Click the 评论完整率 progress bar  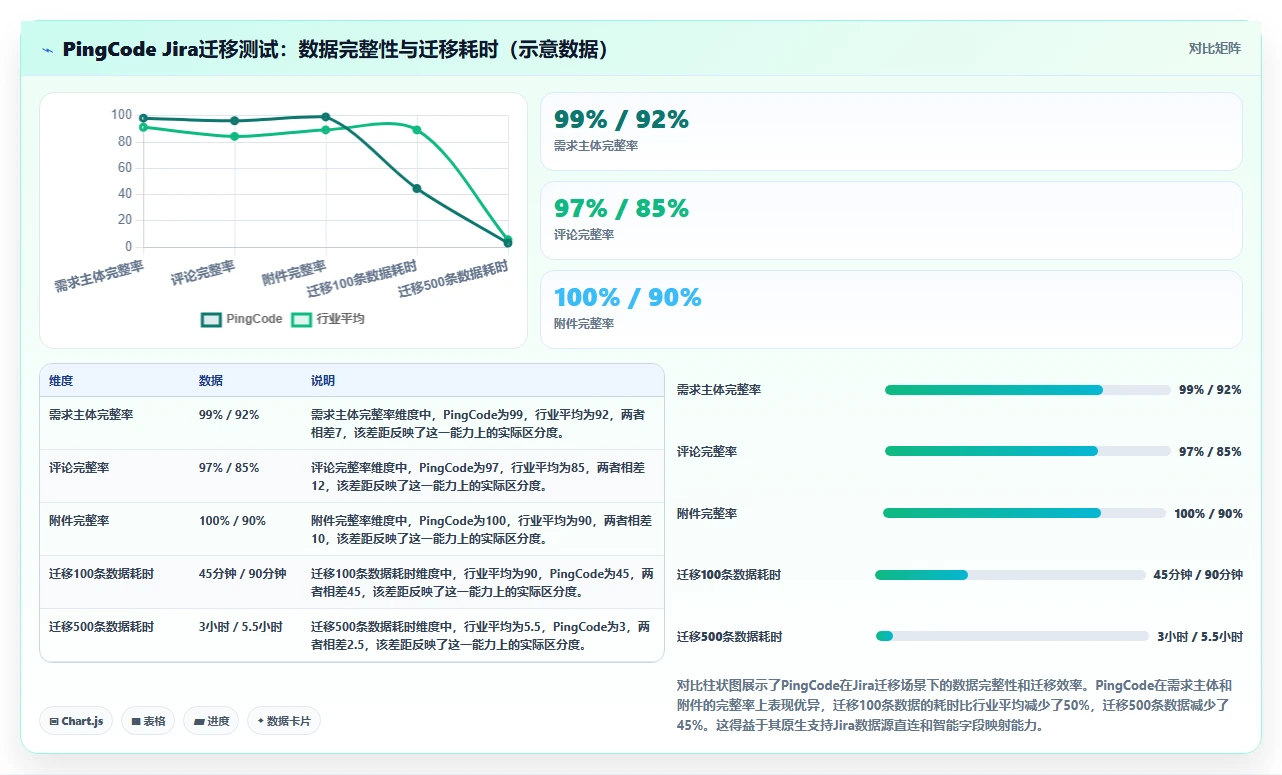1027,451
